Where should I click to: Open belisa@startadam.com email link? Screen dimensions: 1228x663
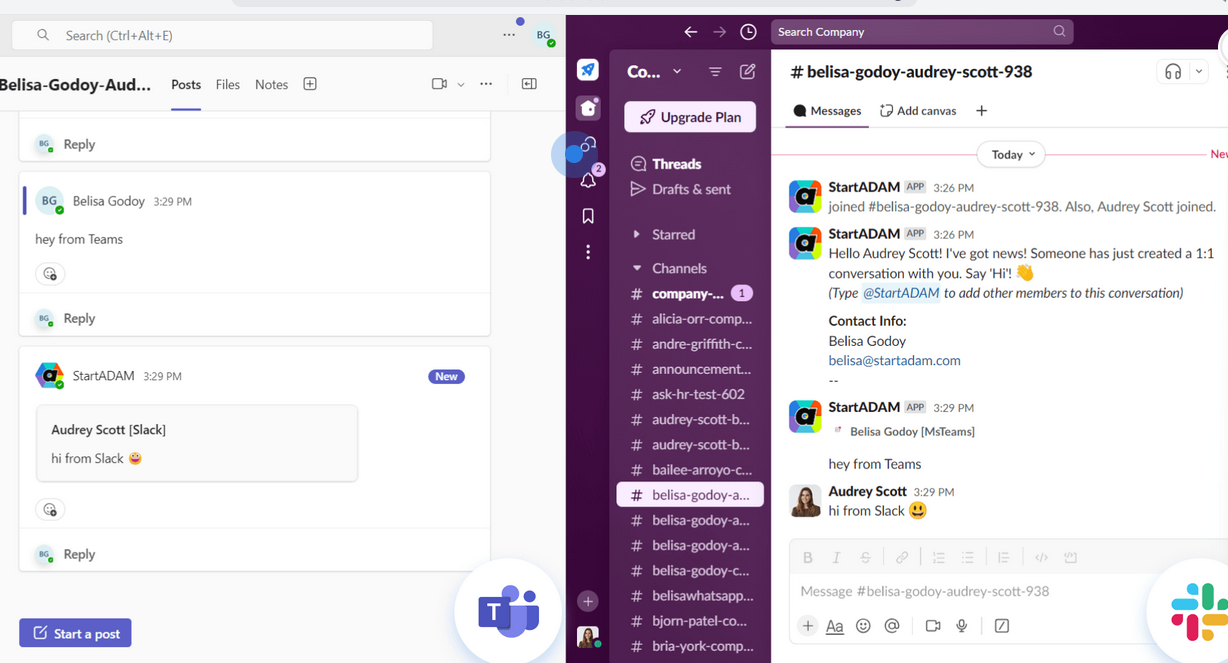point(894,360)
